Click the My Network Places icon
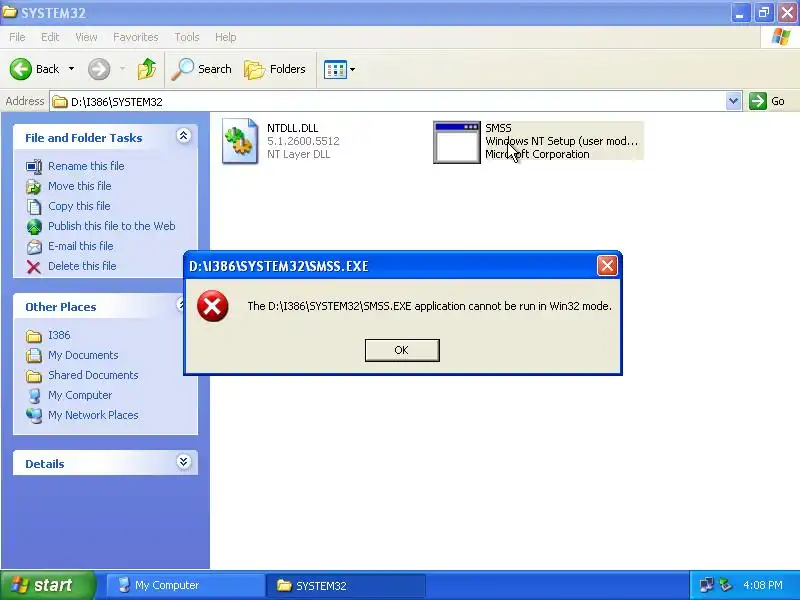The image size is (800, 600). pyautogui.click(x=34, y=415)
